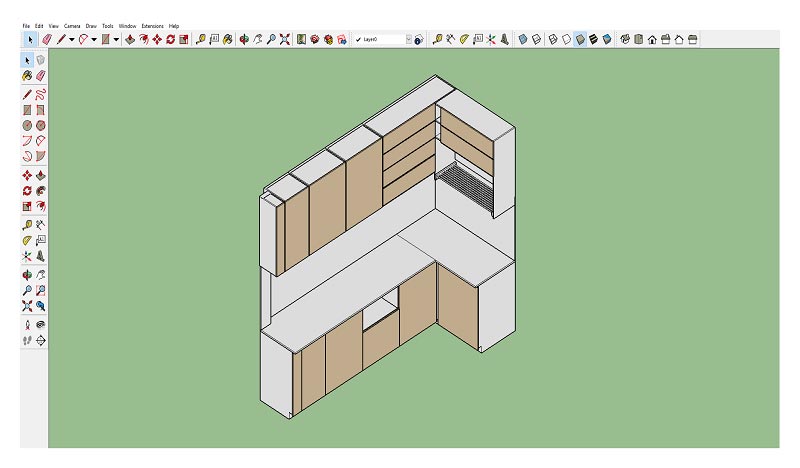Select the Polygon tool
This screenshot has width=800, height=468.
tap(41, 125)
